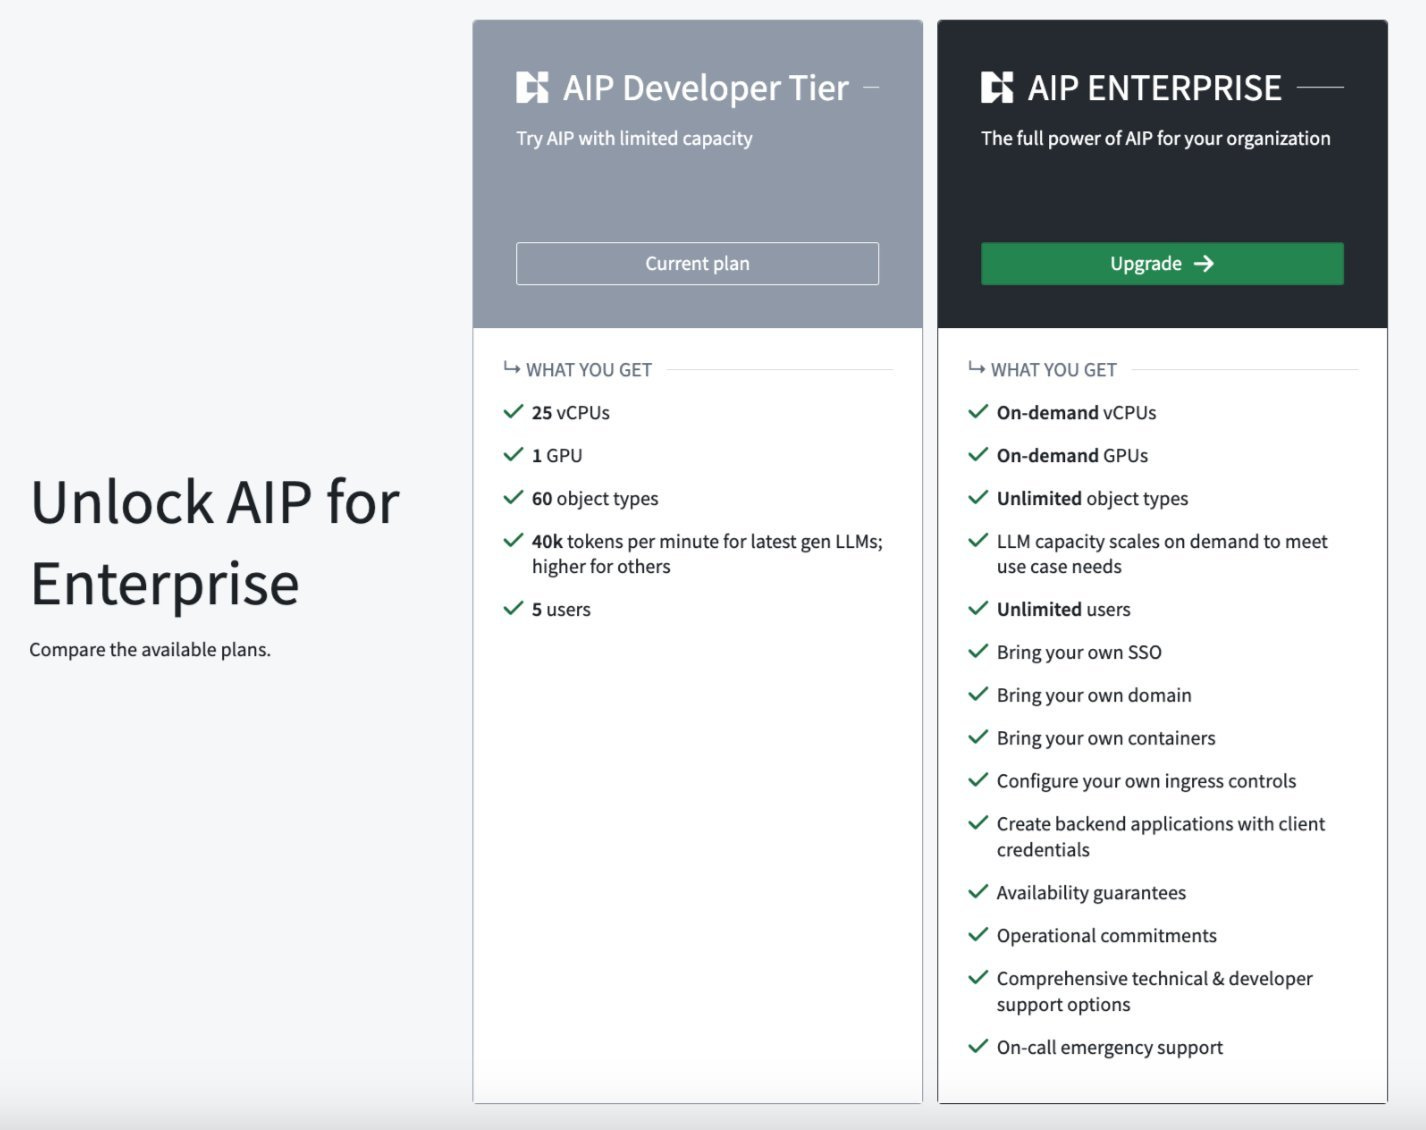
Task: Click the checkmark beside 60 object types
Action: (x=513, y=498)
